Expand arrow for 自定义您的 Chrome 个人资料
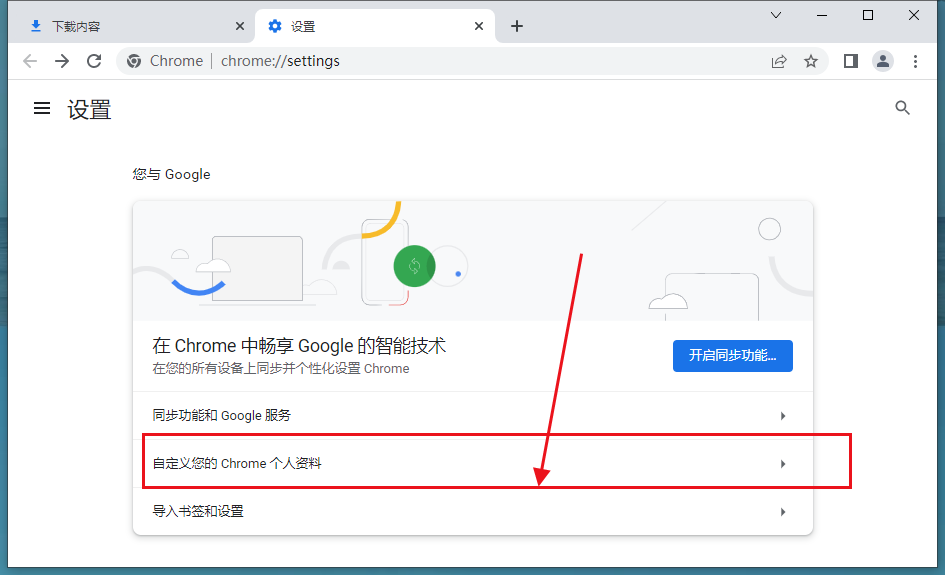This screenshot has height=575, width=945. pos(783,463)
